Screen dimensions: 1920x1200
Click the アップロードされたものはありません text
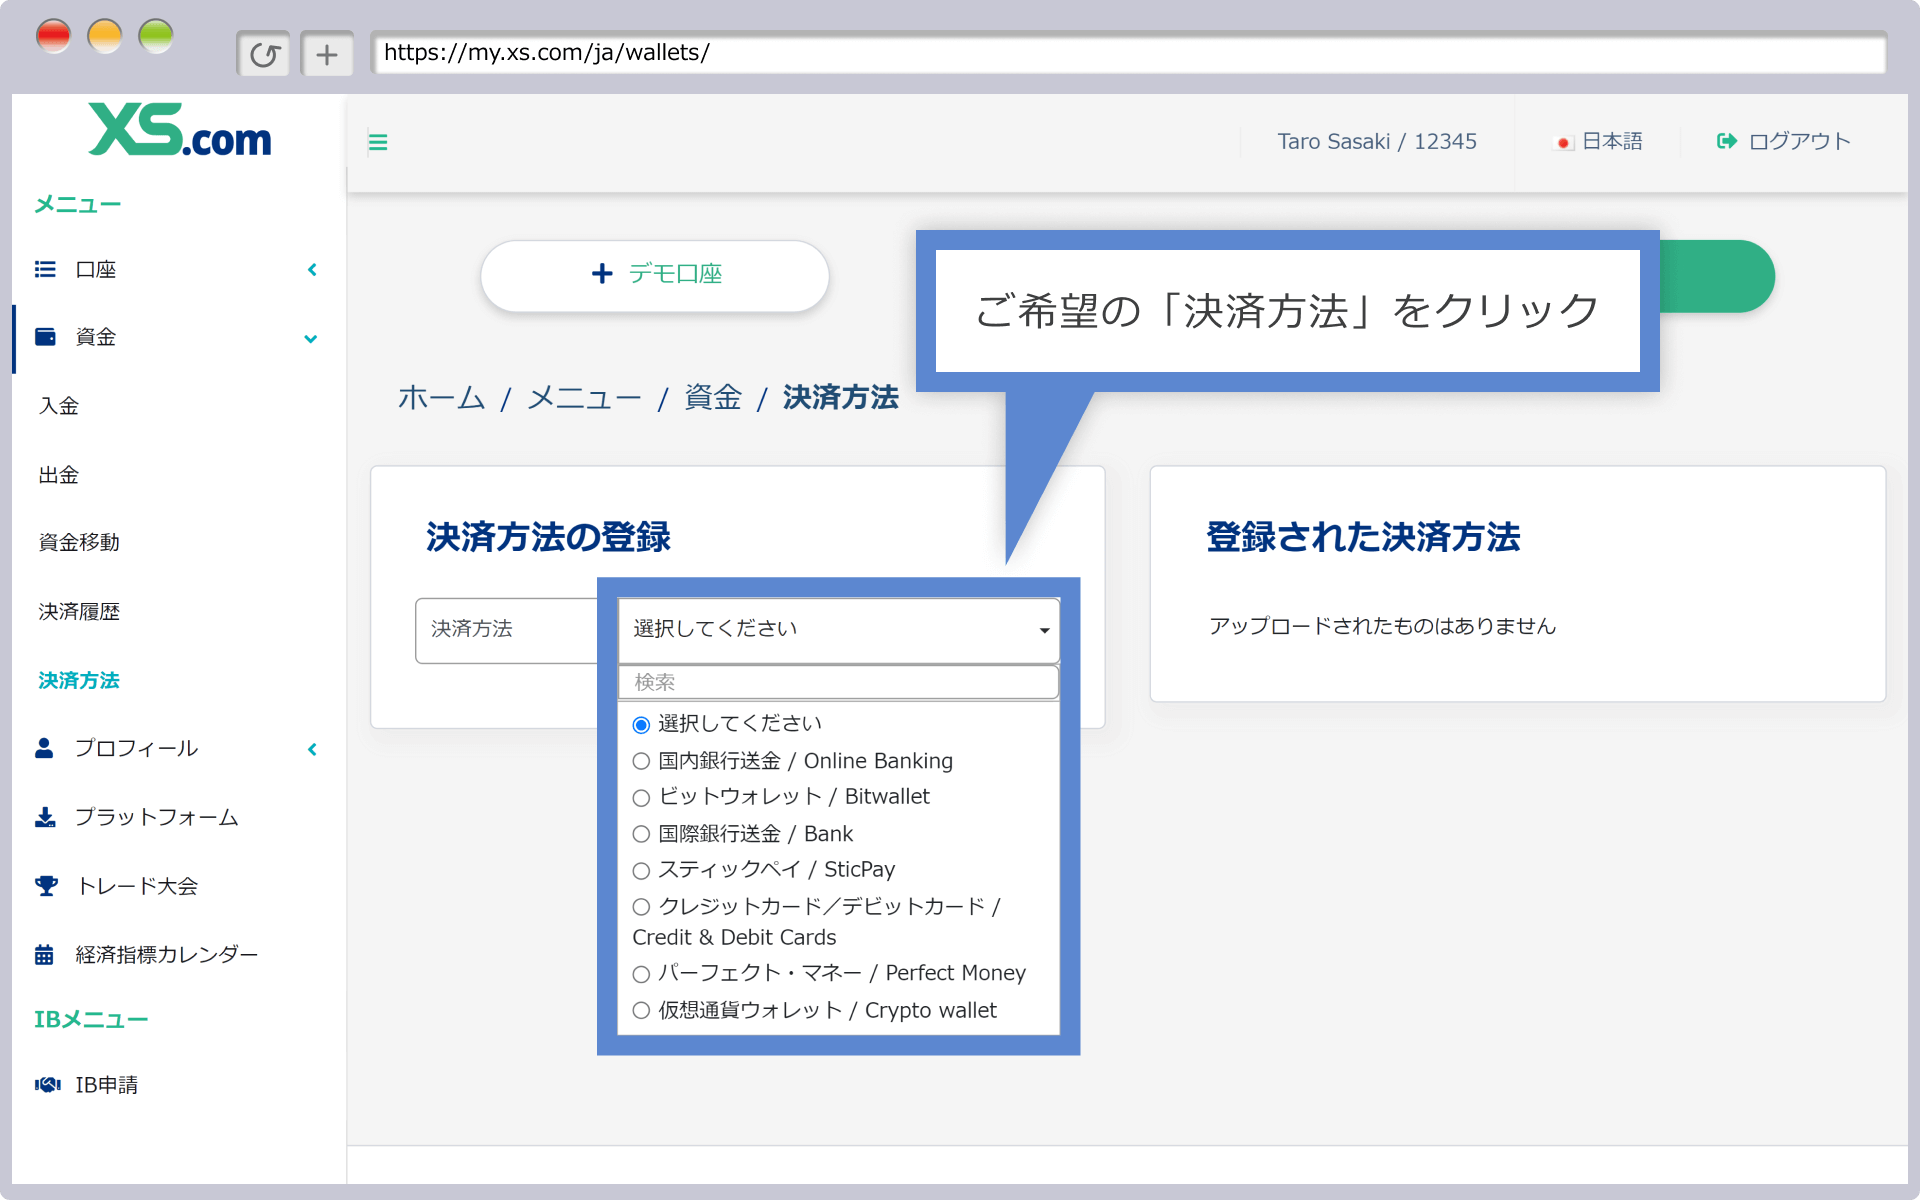1382,626
